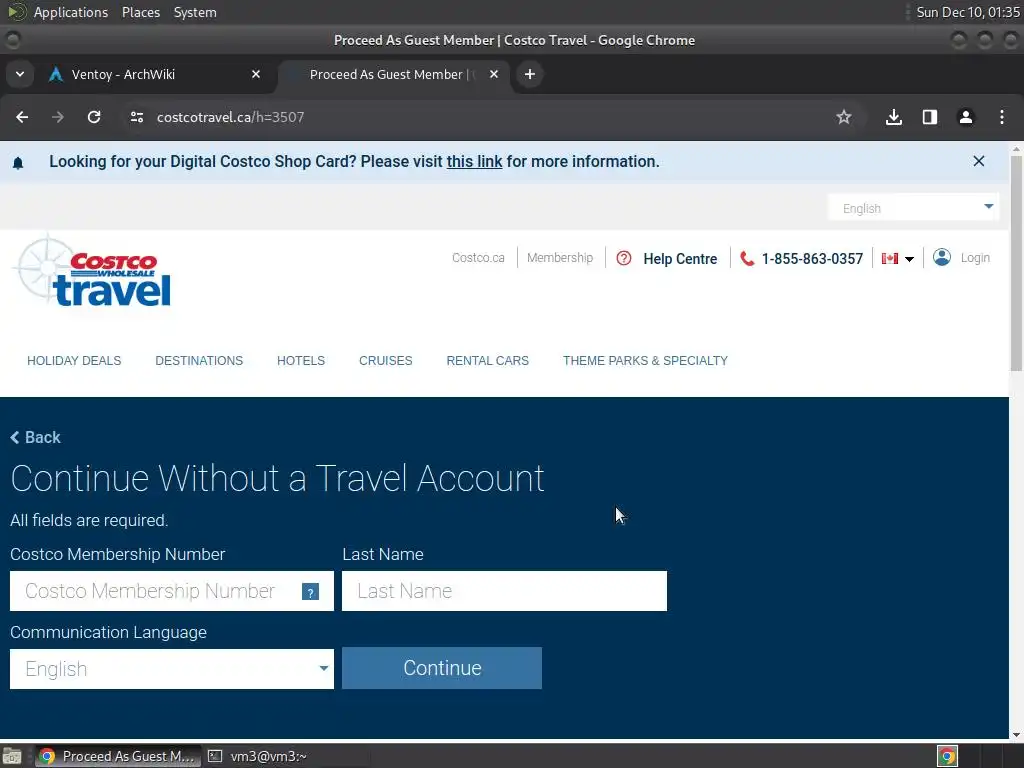Click the Chrome icon in bottom-right tray
This screenshot has width=1024, height=768.
click(x=948, y=756)
